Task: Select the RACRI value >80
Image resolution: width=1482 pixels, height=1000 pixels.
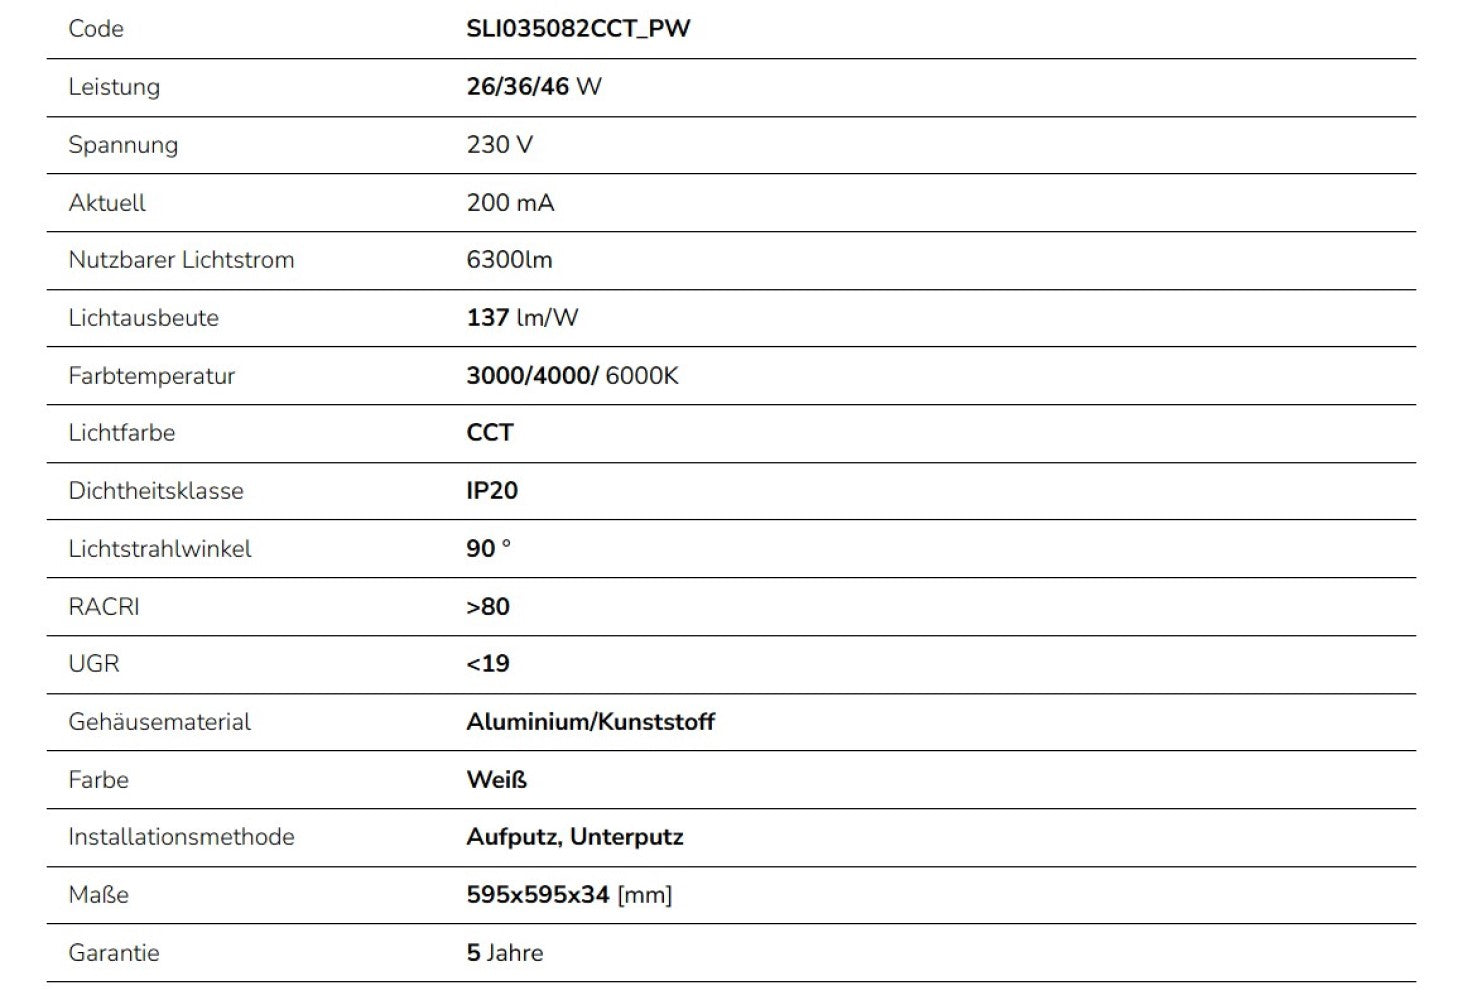Action: coord(488,607)
